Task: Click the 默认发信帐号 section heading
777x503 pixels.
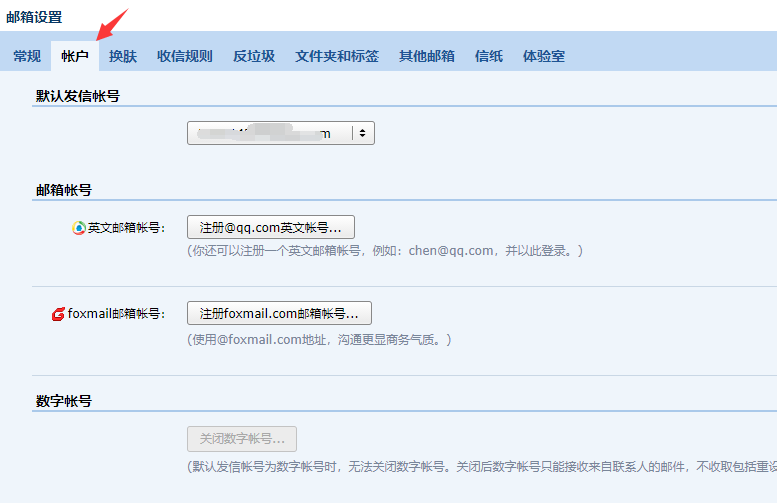Action: pos(78,96)
